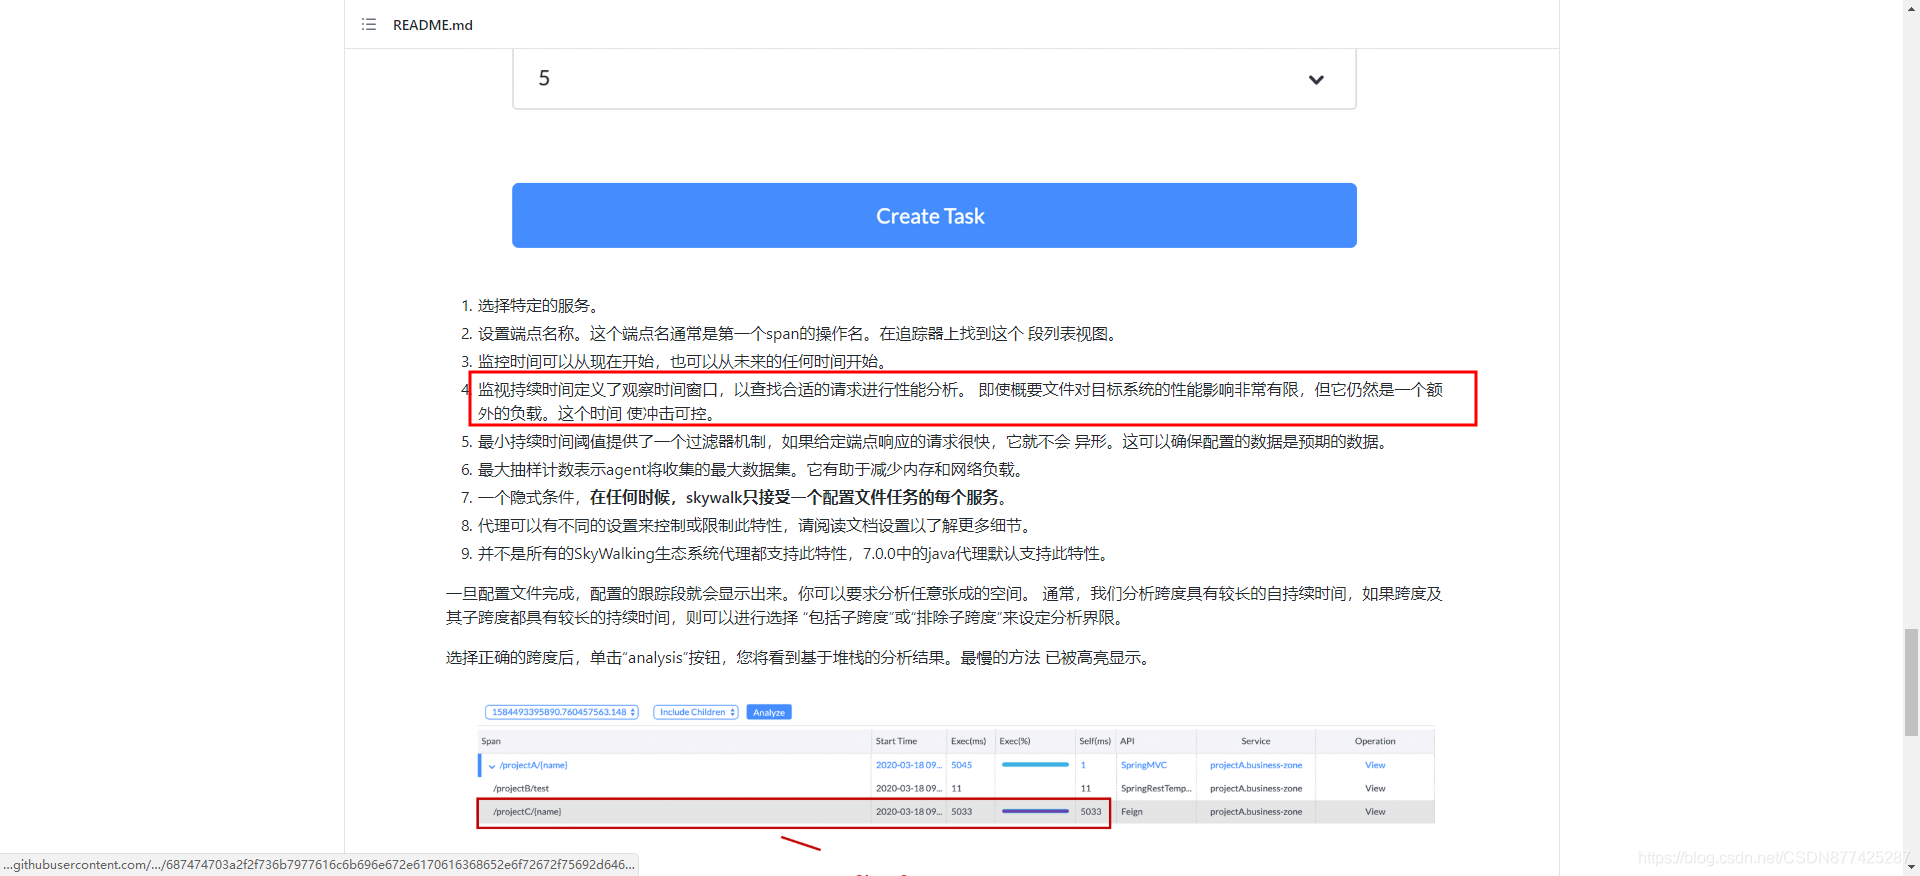Click list item 5 starting 最小持续时间阈值
Viewport: 1920px width, 876px height.
coord(935,442)
